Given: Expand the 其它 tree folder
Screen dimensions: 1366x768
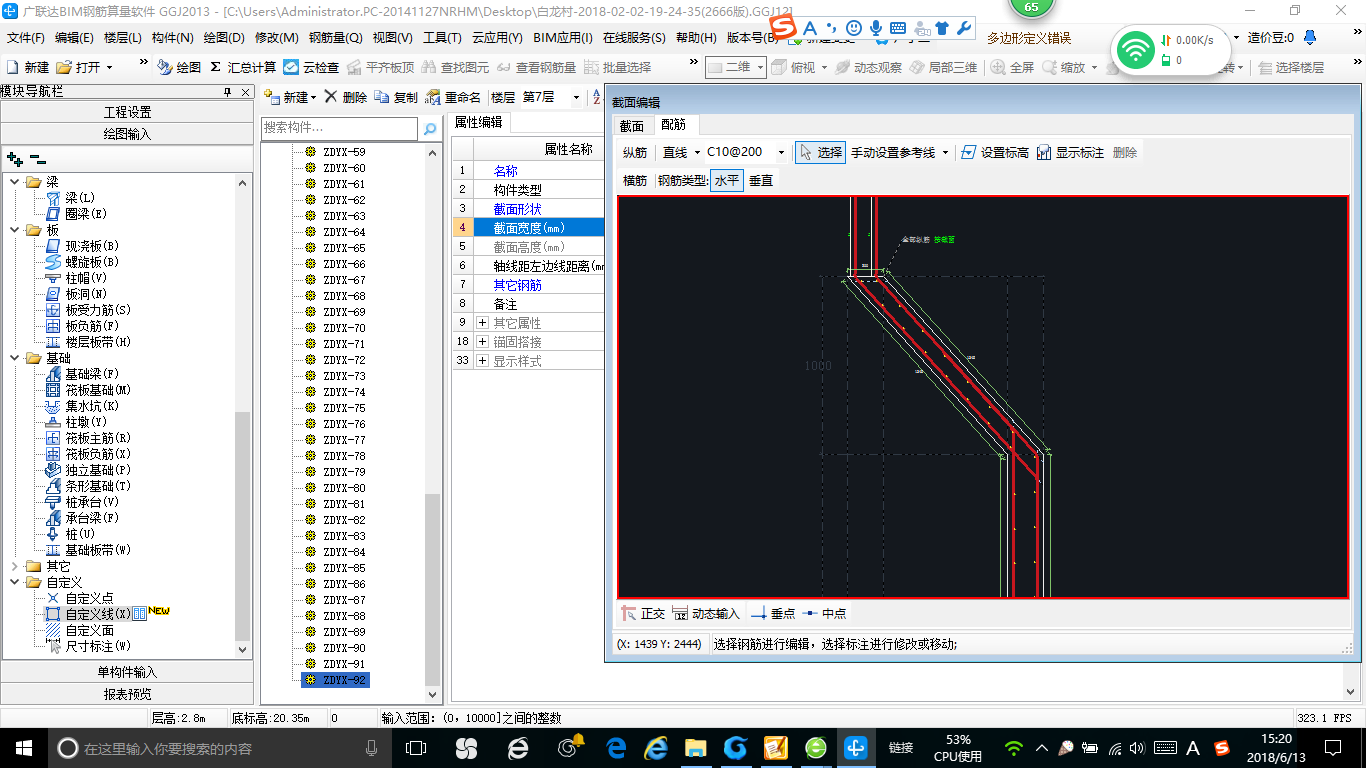Looking at the screenshot, I should 15,566.
